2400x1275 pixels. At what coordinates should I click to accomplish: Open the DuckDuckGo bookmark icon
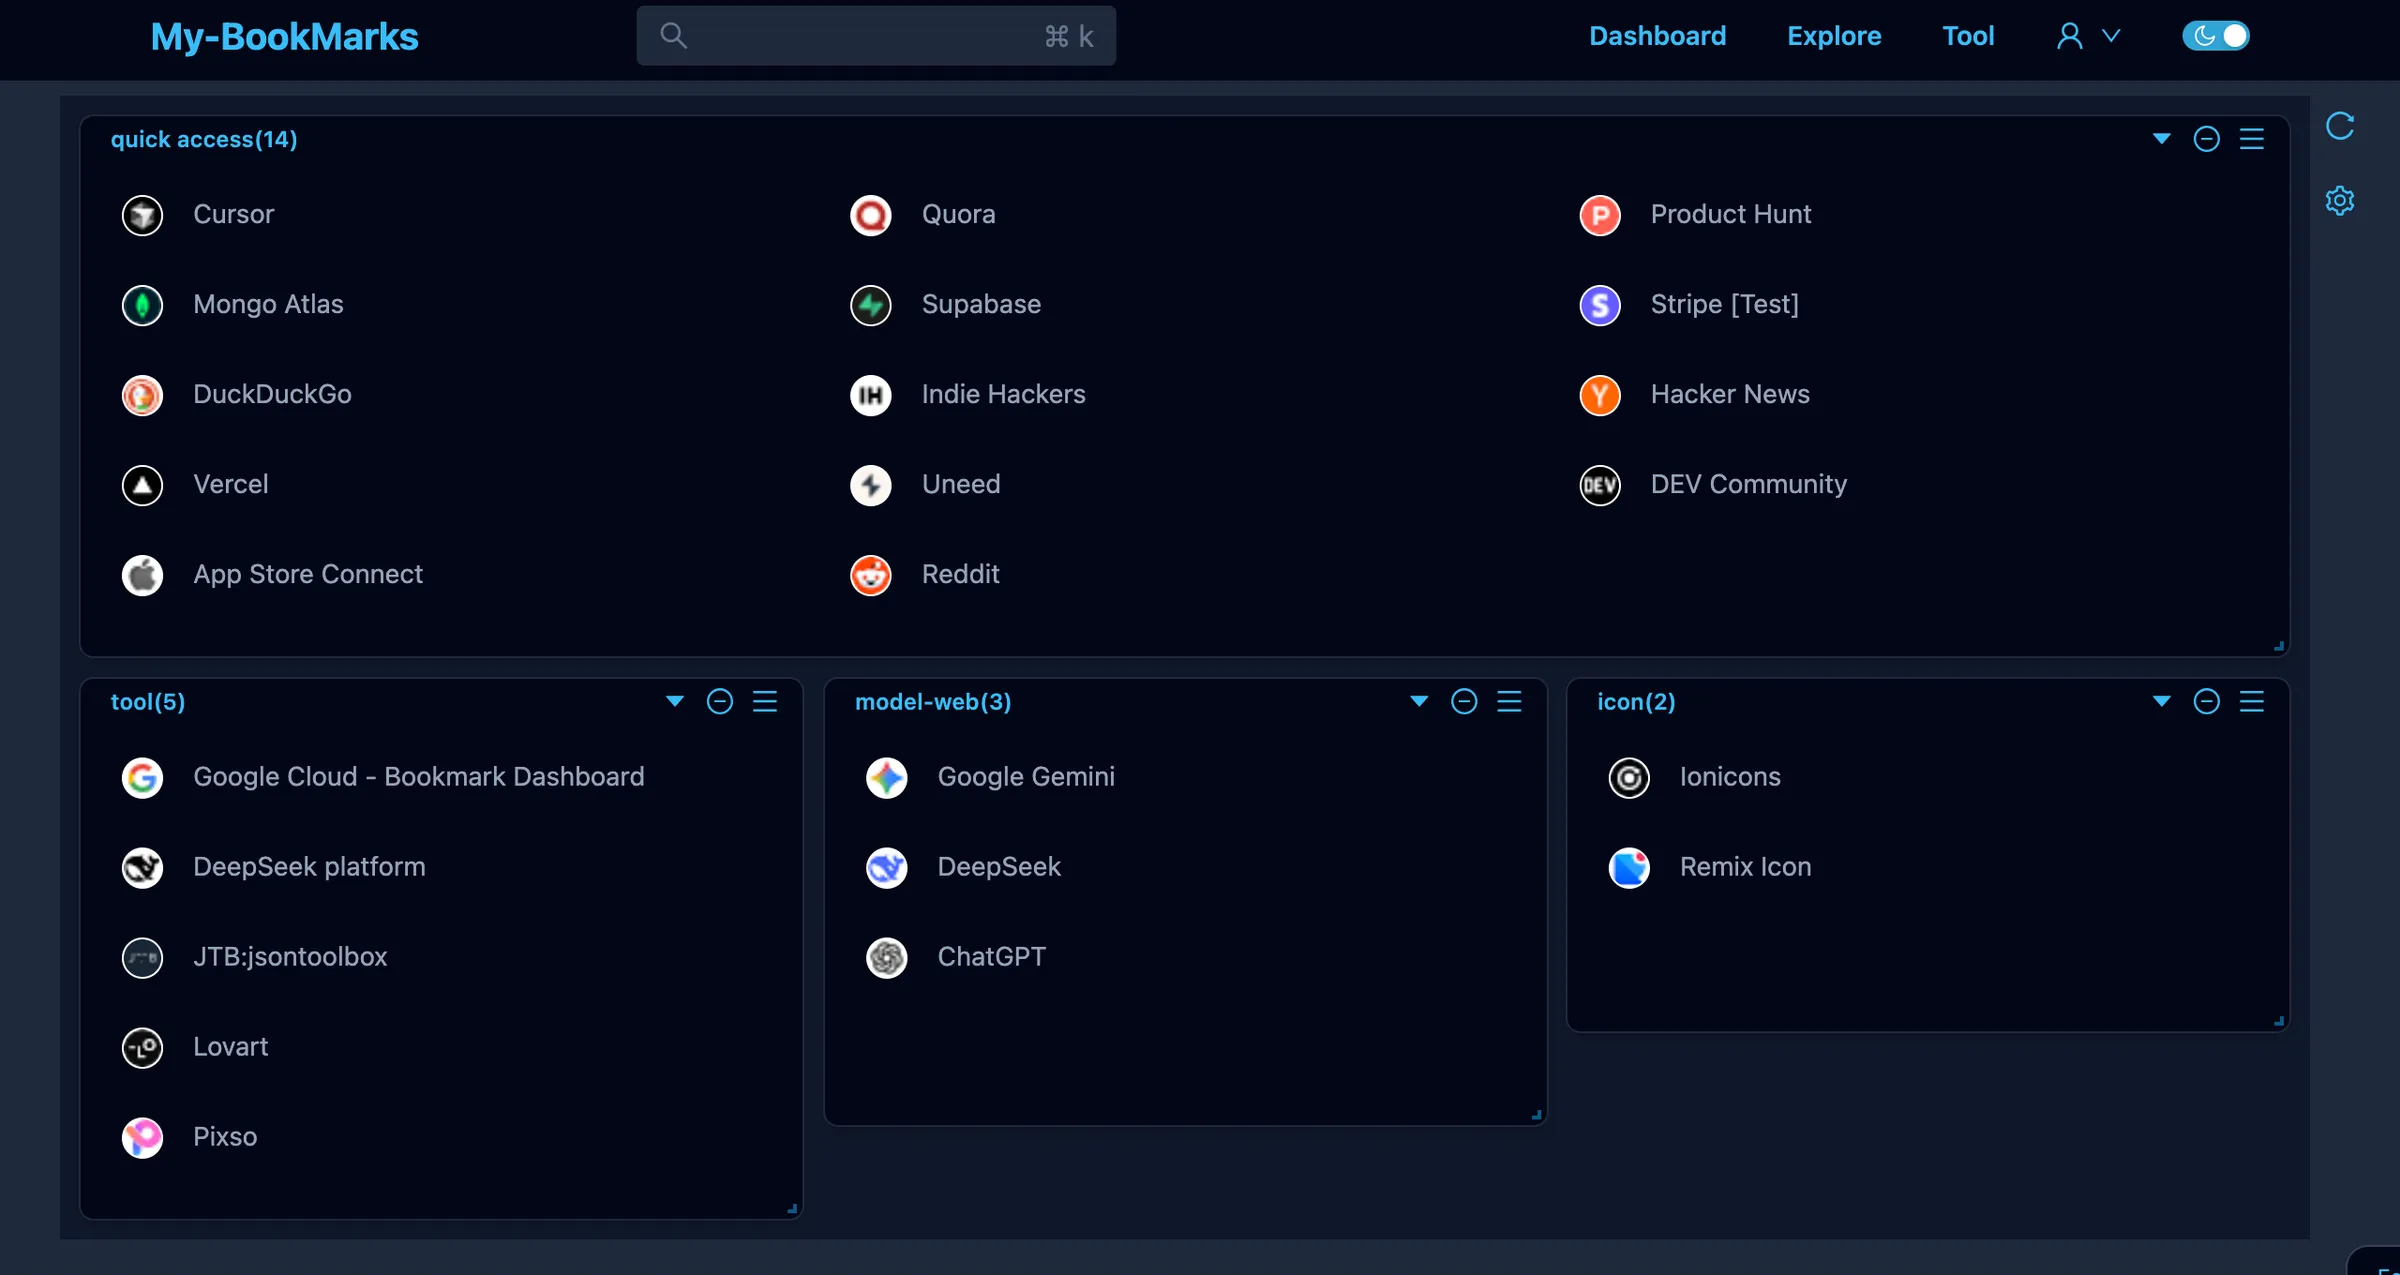(x=142, y=395)
